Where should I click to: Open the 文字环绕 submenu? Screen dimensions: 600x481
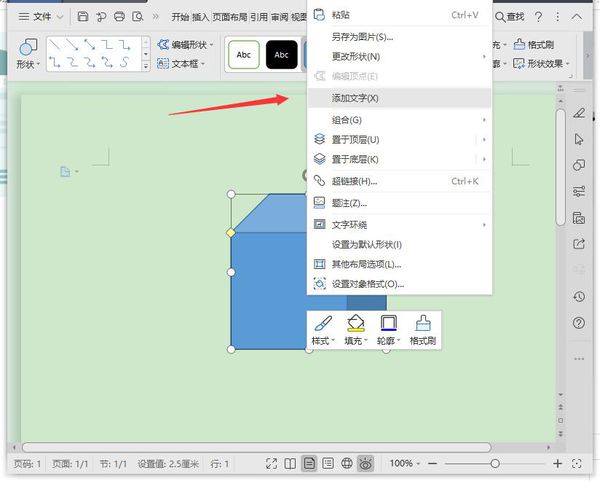pos(399,225)
